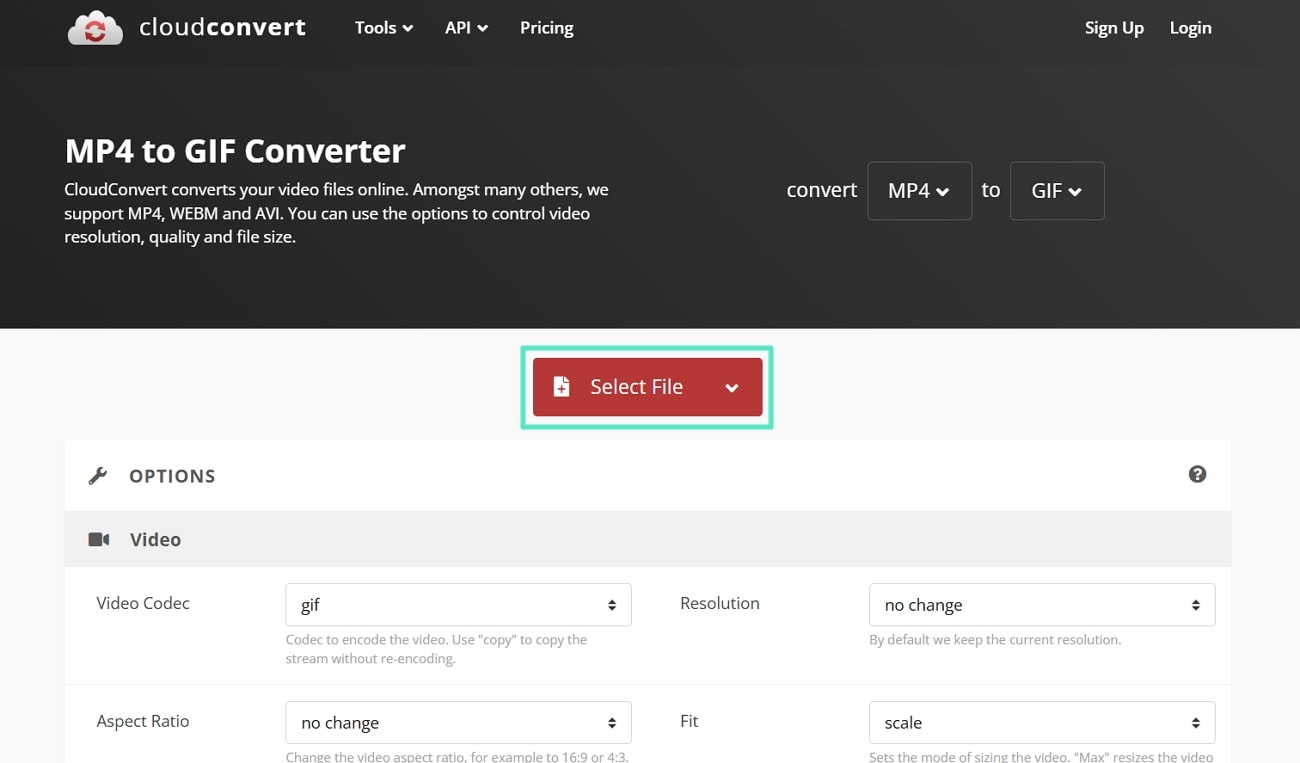Click the wrench icon beside OPTIONS
The image size is (1300, 763).
pos(98,476)
